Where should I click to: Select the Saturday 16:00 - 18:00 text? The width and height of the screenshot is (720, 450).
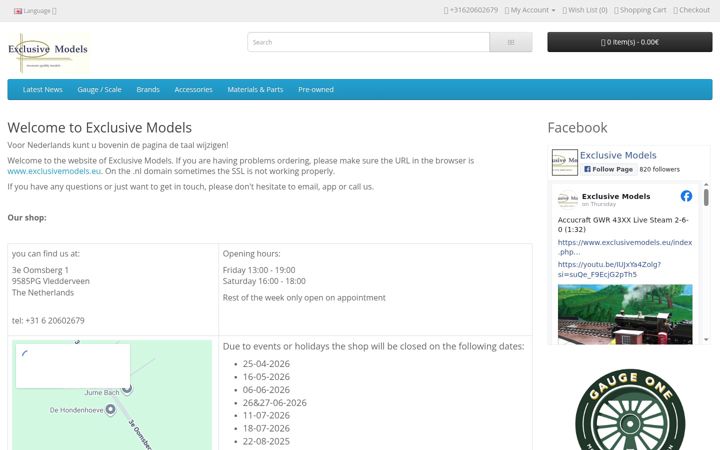[264, 281]
